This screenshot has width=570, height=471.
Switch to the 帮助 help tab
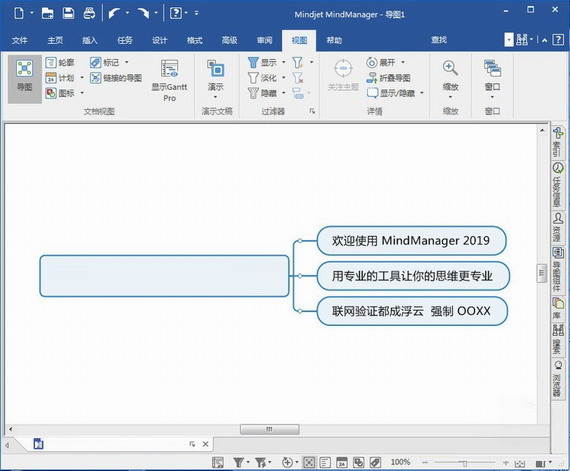pyautogui.click(x=334, y=40)
